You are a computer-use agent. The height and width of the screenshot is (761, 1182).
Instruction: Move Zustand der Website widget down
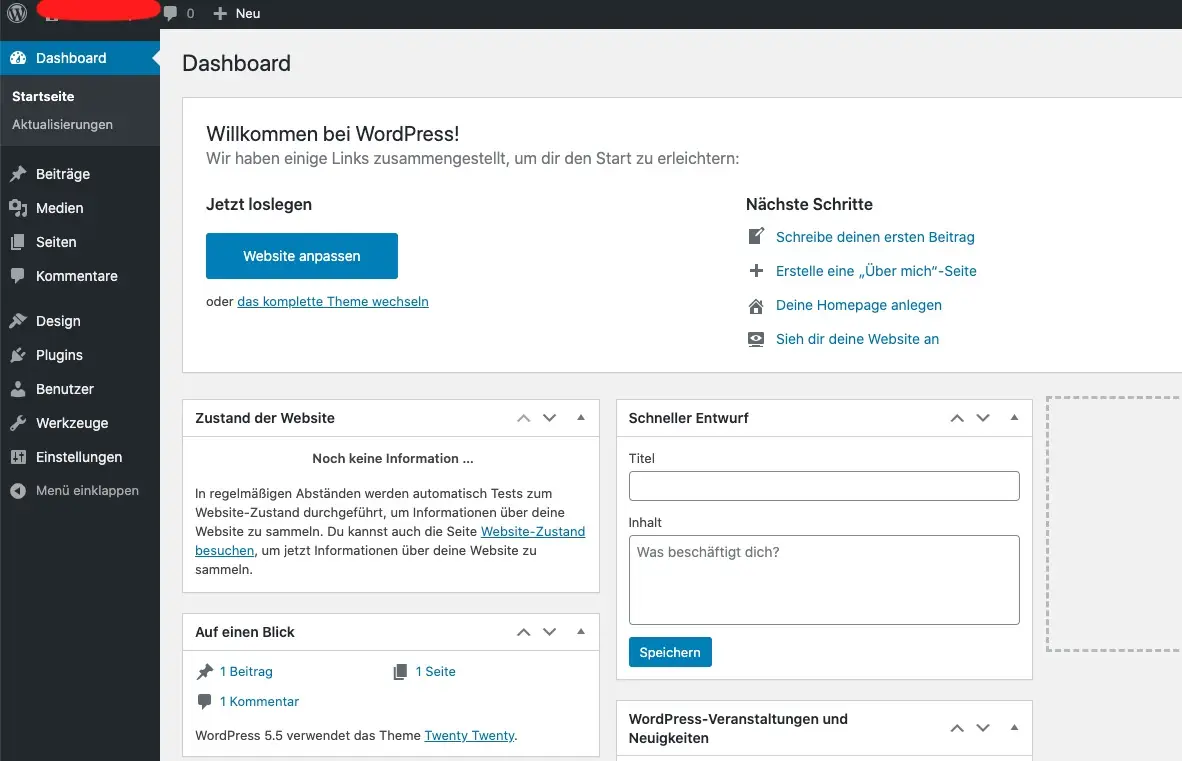[550, 418]
